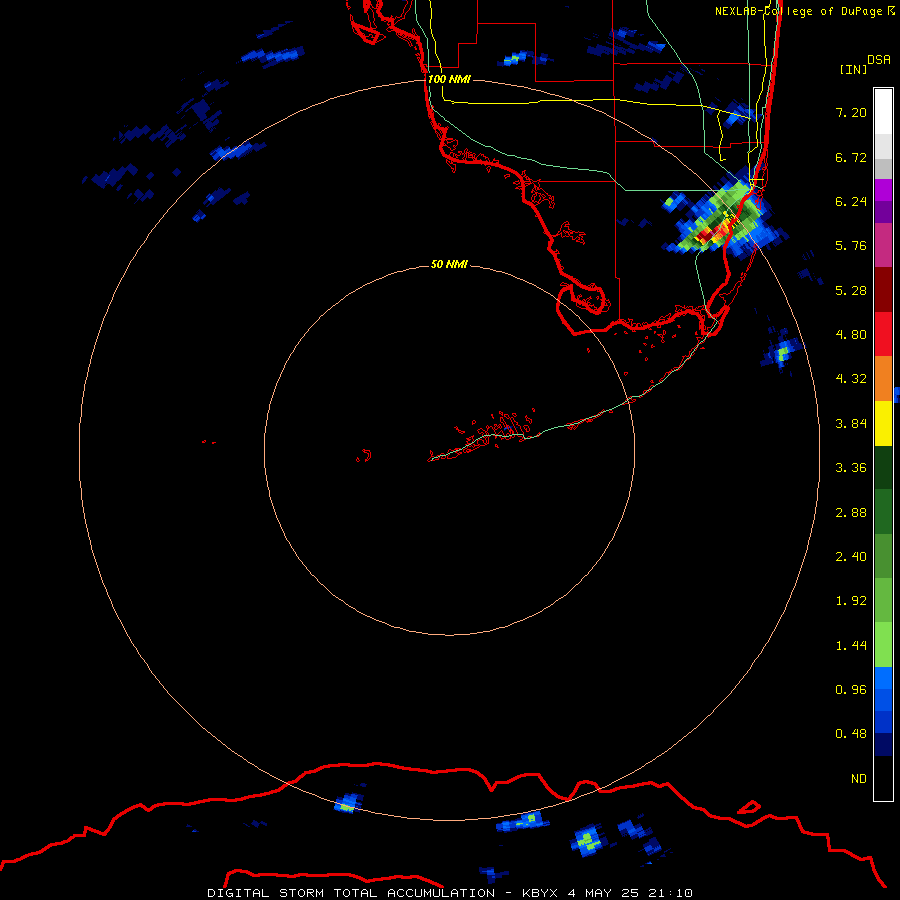The image size is (900, 900).
Task: Select the 3.84 legend value
Action: coord(851,424)
